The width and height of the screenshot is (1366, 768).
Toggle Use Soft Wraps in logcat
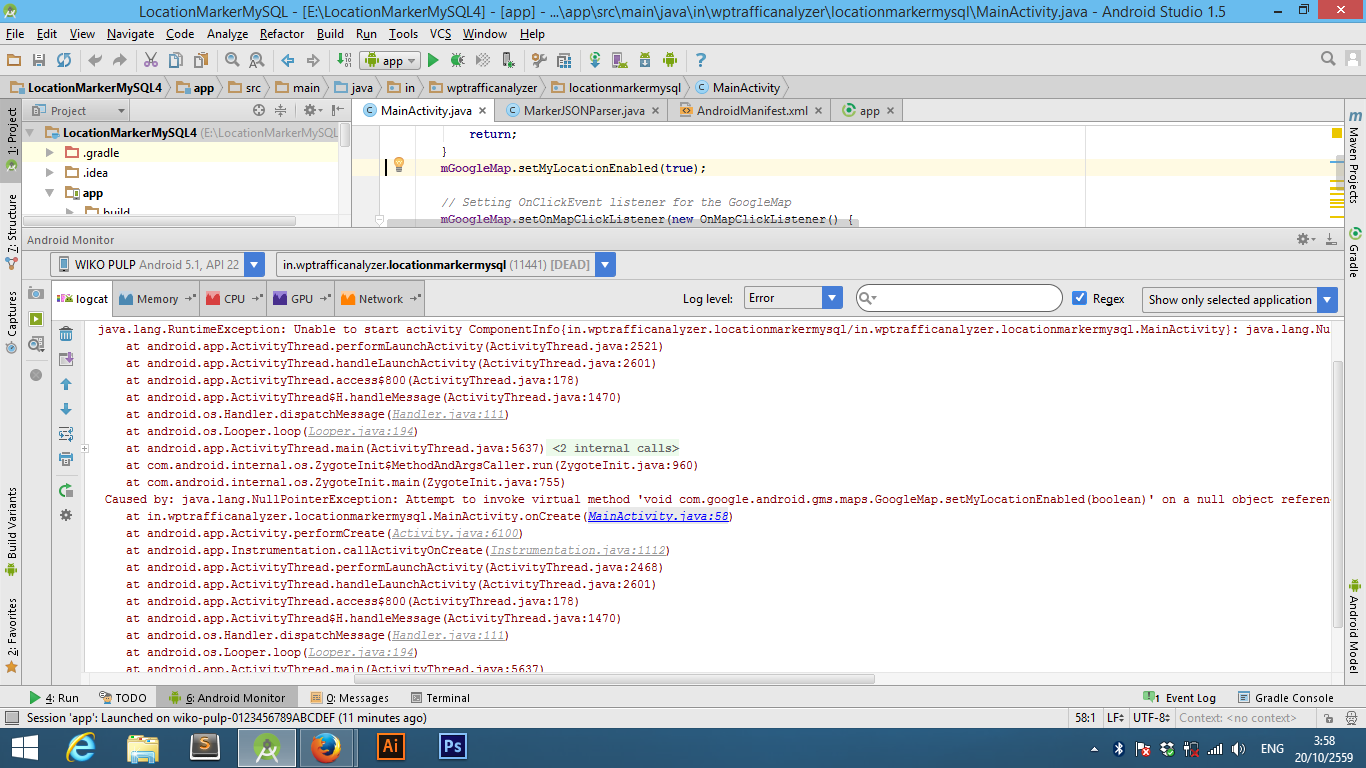[66, 434]
